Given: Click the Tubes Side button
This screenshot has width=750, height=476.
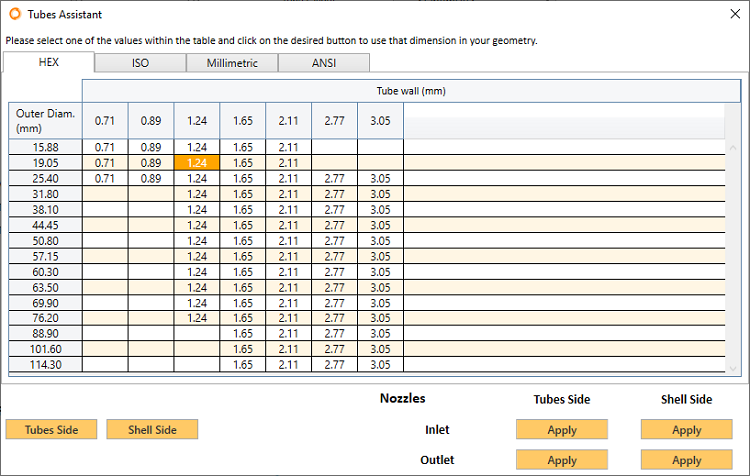Looking at the screenshot, I should coord(50,429).
